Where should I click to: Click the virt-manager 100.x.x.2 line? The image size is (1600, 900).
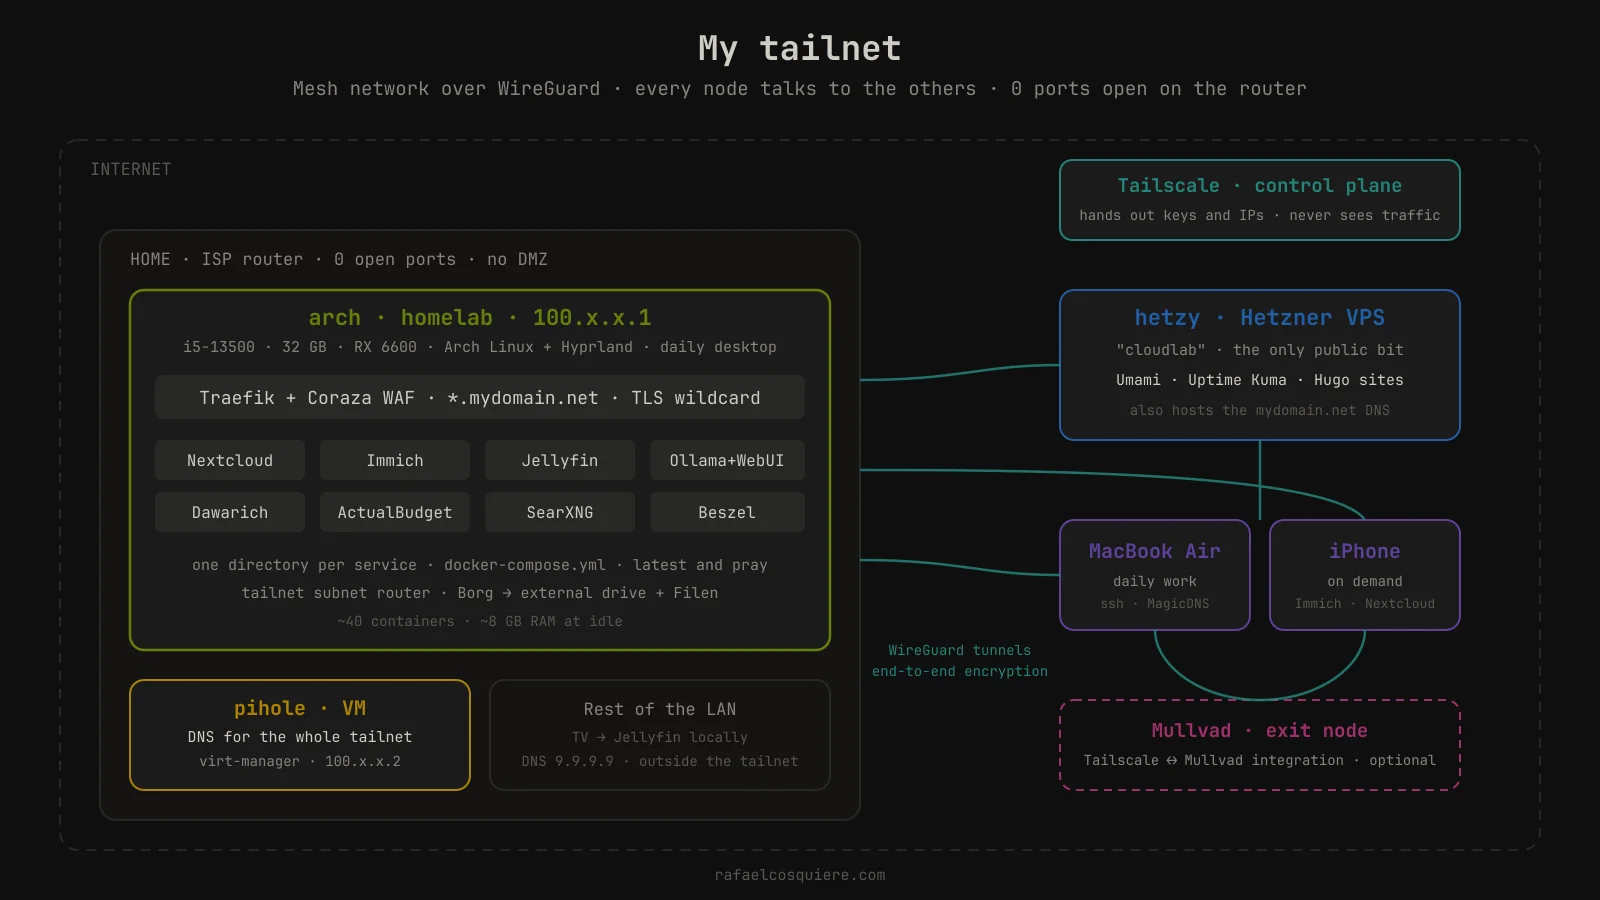coord(300,761)
